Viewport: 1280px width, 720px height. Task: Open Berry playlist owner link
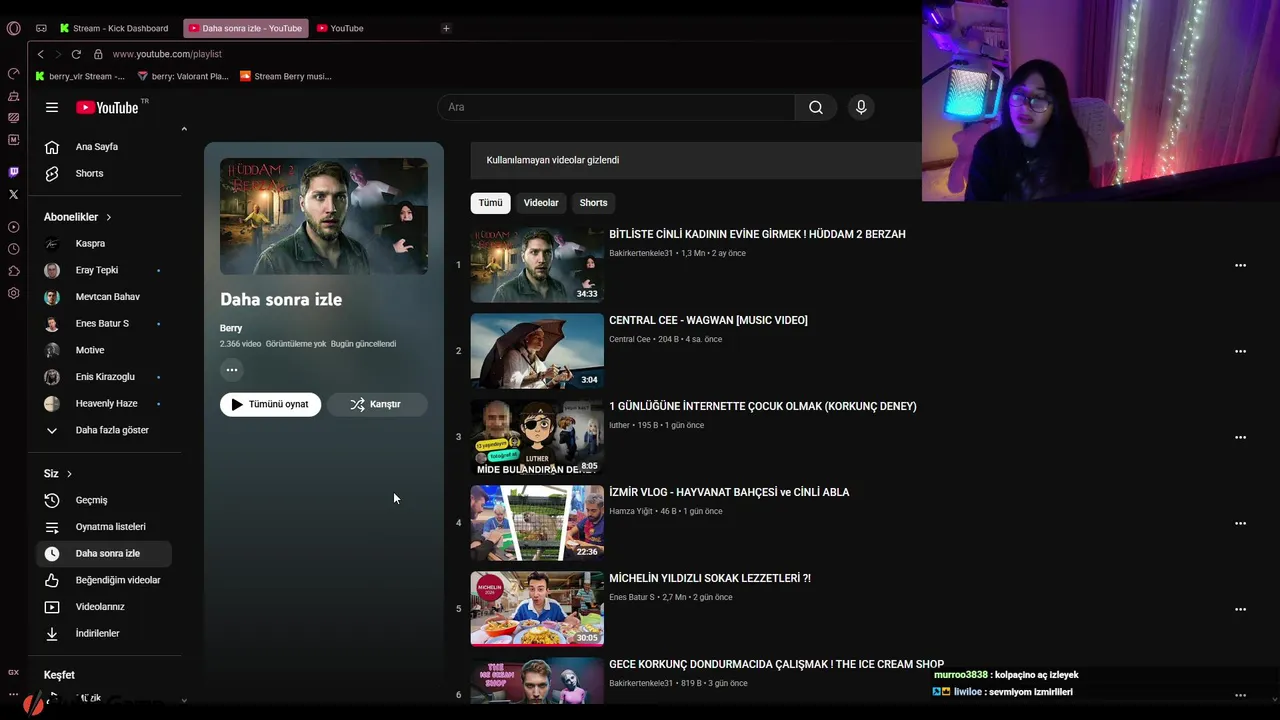[x=231, y=328]
